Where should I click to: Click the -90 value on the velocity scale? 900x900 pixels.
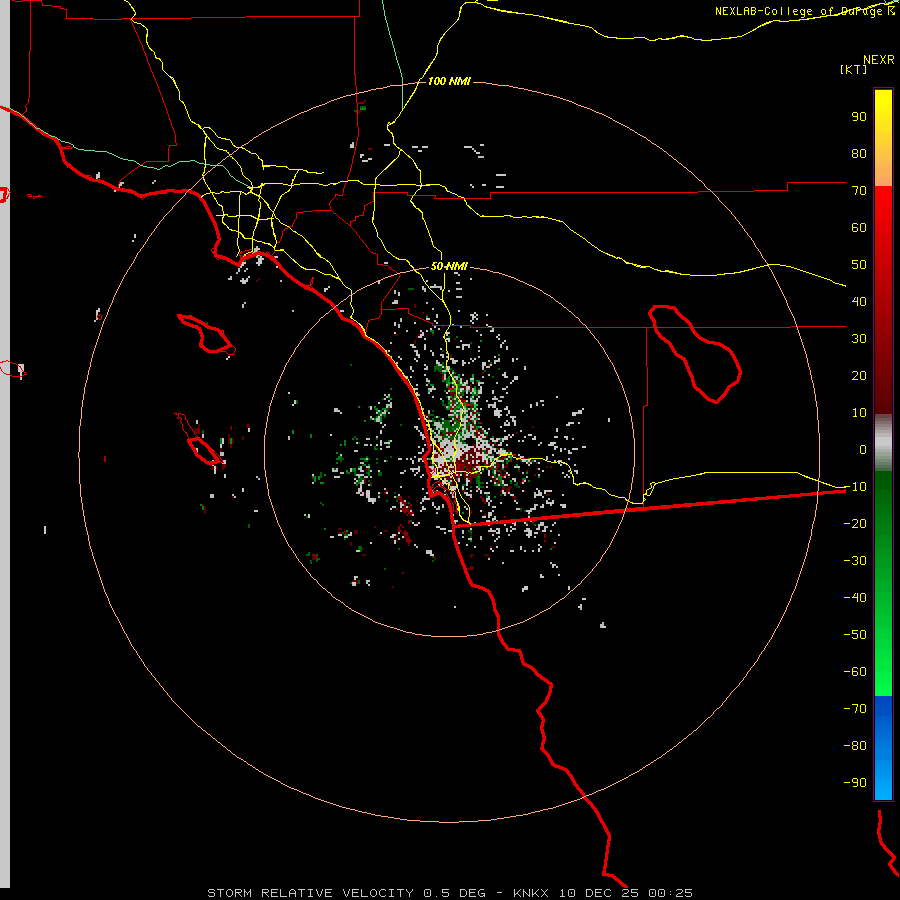[855, 783]
